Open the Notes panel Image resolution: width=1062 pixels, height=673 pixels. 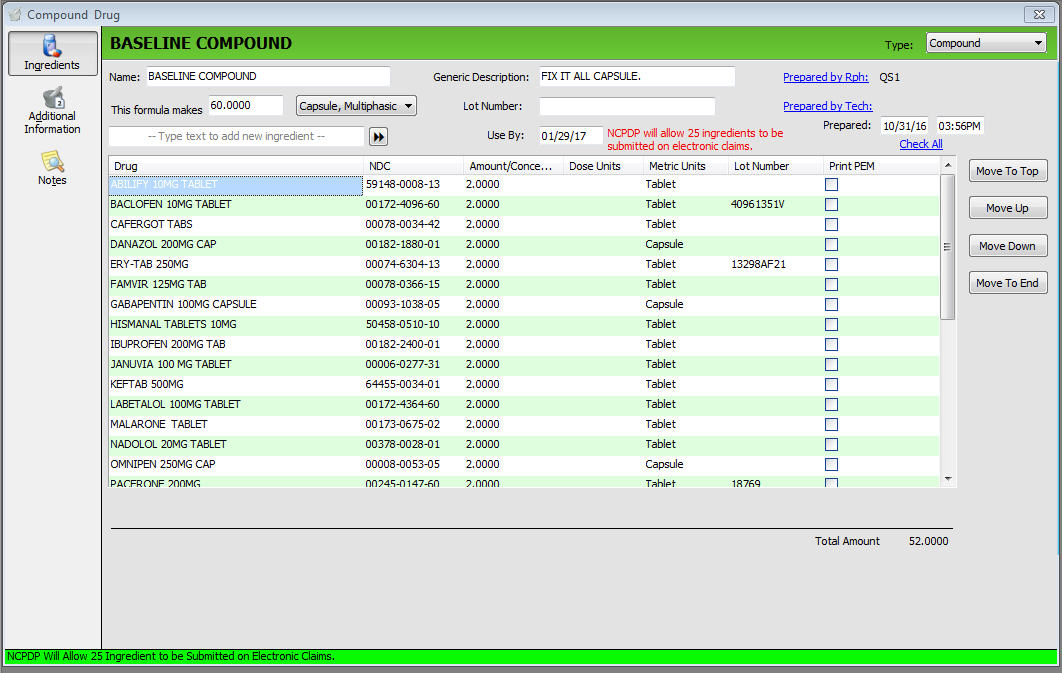(52, 168)
